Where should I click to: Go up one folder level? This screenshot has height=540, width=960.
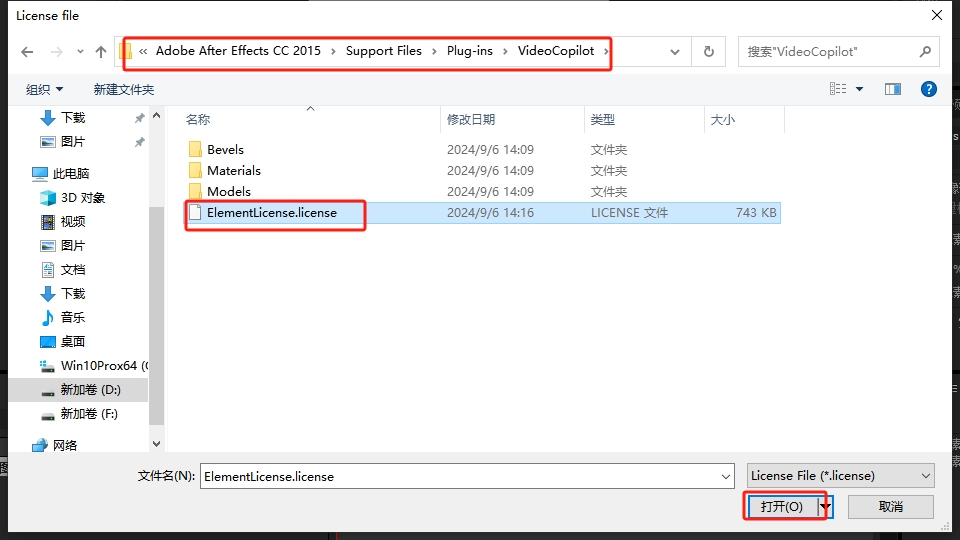click(101, 52)
